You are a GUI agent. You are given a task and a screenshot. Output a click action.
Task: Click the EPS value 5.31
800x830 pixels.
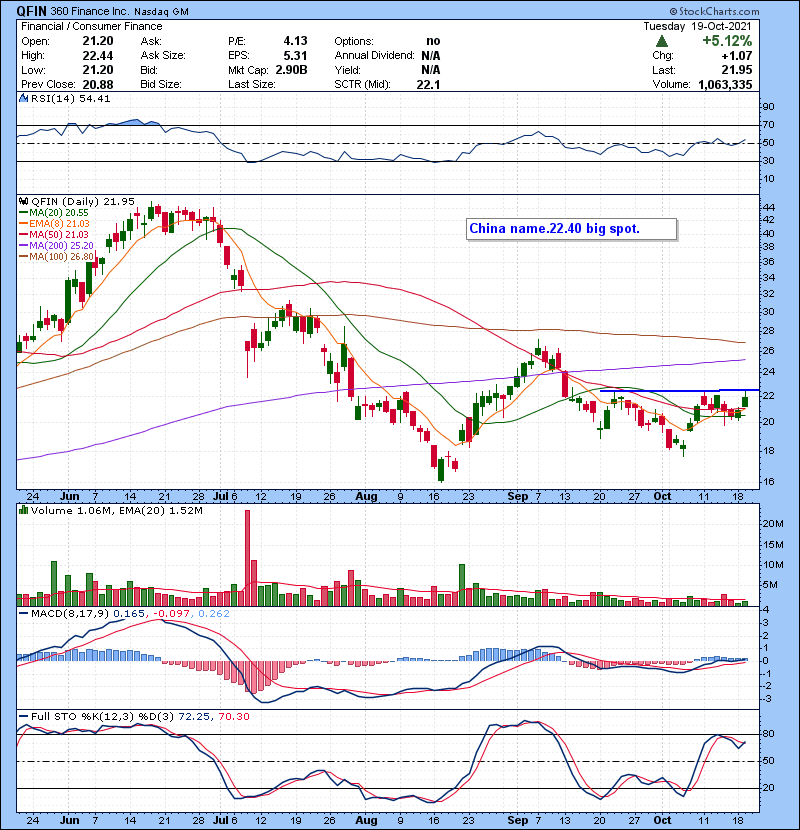(x=295, y=56)
